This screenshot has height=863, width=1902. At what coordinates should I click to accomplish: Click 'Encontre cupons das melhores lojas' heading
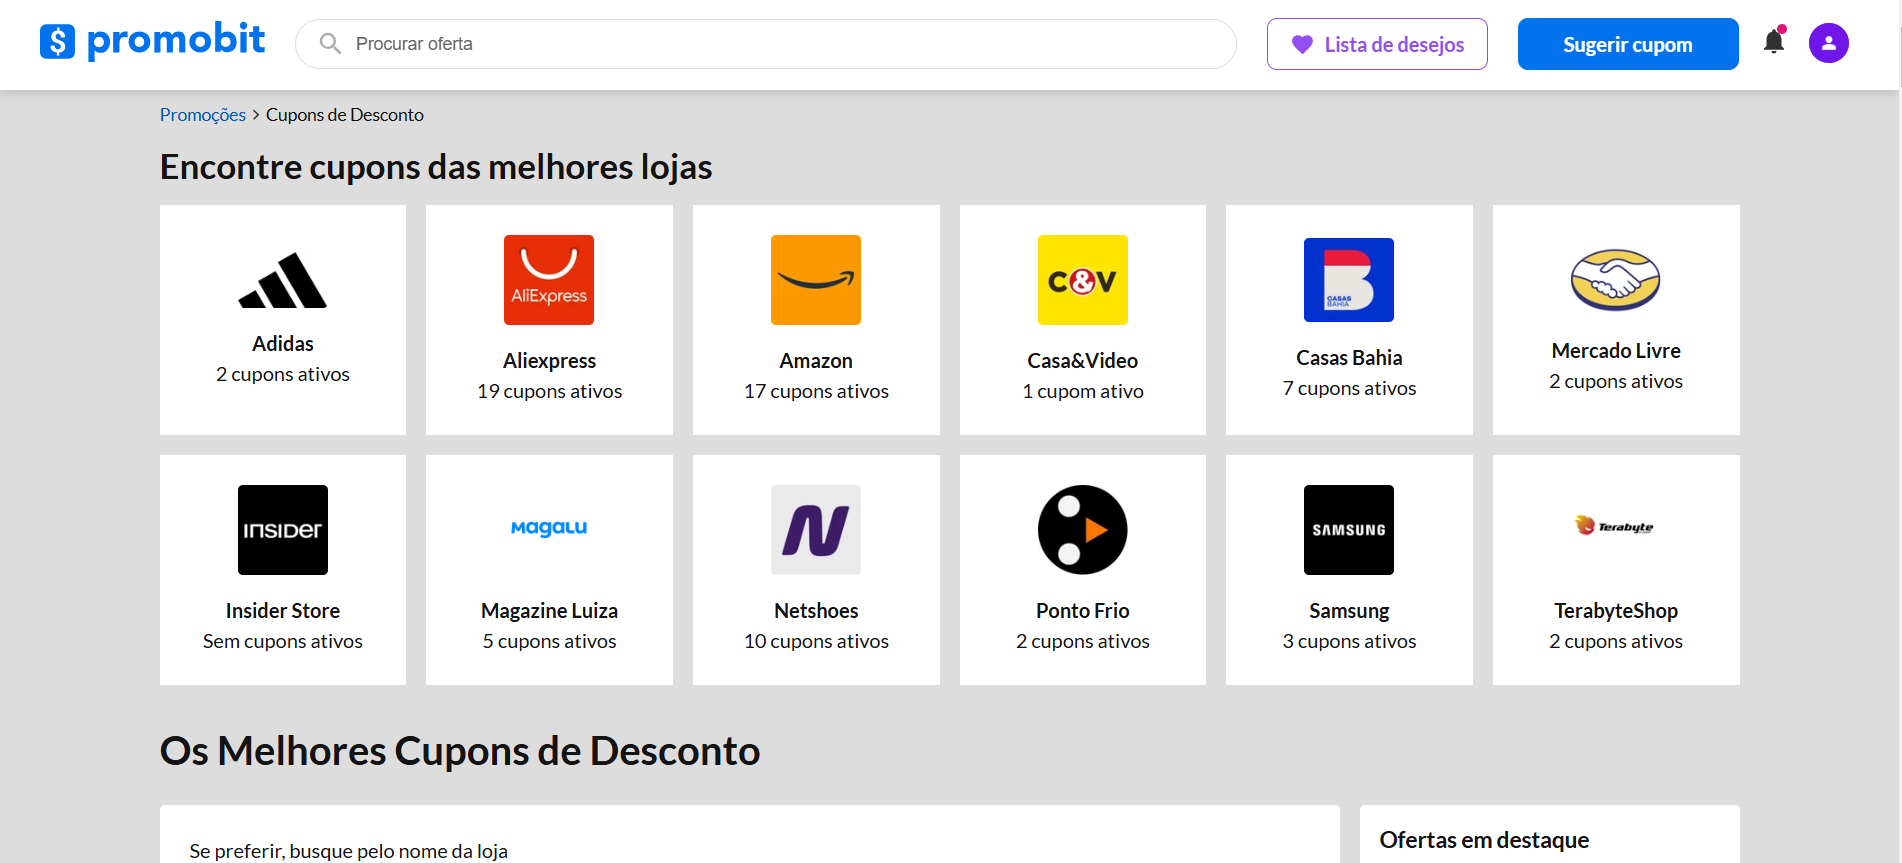pyautogui.click(x=436, y=167)
